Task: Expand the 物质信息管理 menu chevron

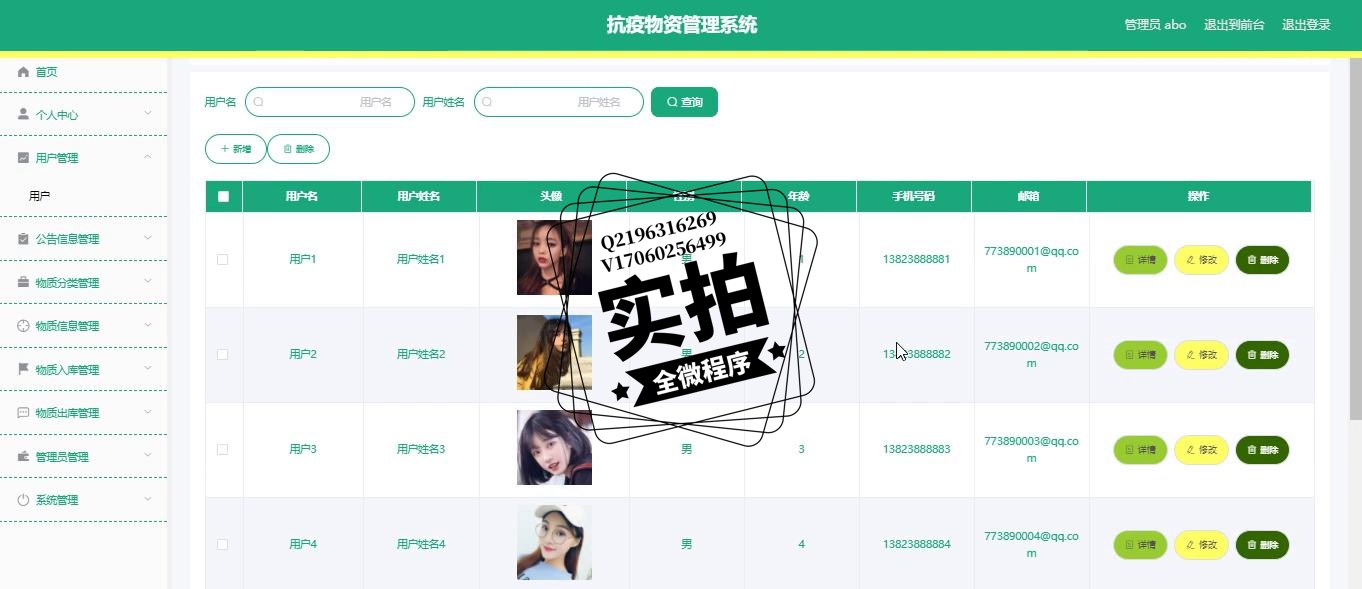Action: point(148,325)
